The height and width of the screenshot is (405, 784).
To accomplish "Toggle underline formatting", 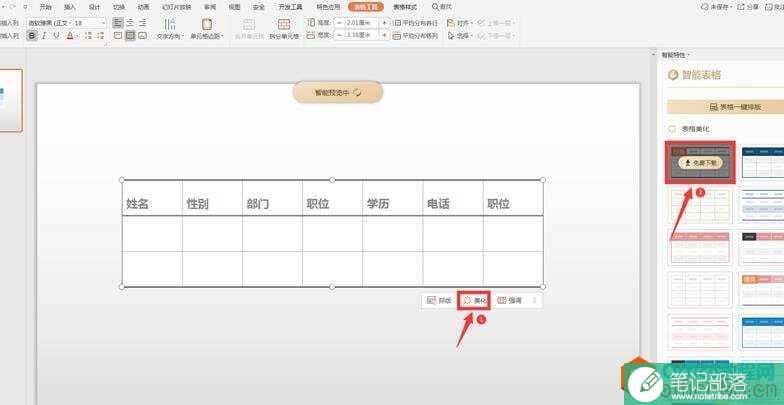I will [x=56, y=36].
